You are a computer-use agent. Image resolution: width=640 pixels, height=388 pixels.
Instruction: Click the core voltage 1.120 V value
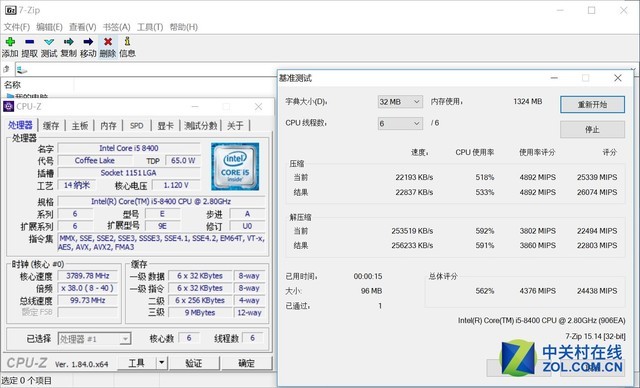tap(176, 185)
